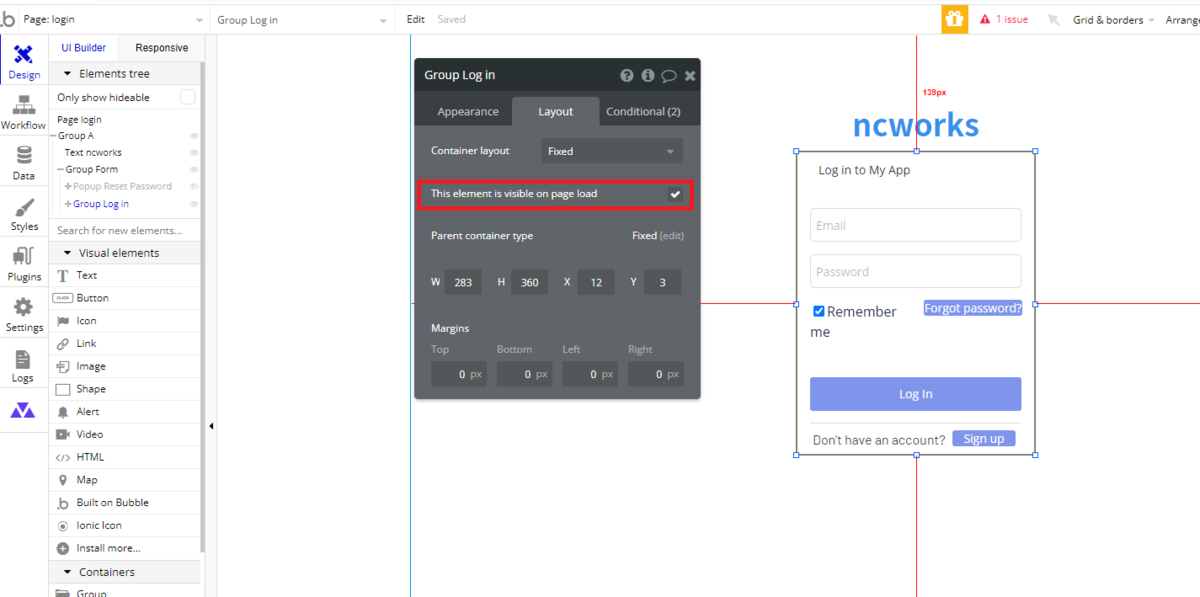1200x597 pixels.
Task: Open the Settings gear icon
Action: click(x=24, y=315)
